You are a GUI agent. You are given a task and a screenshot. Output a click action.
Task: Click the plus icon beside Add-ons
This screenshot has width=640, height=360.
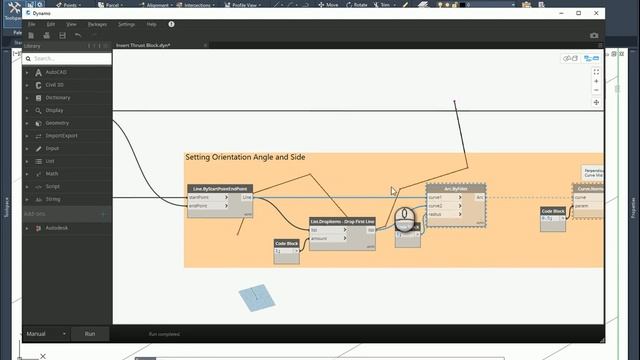(103, 214)
